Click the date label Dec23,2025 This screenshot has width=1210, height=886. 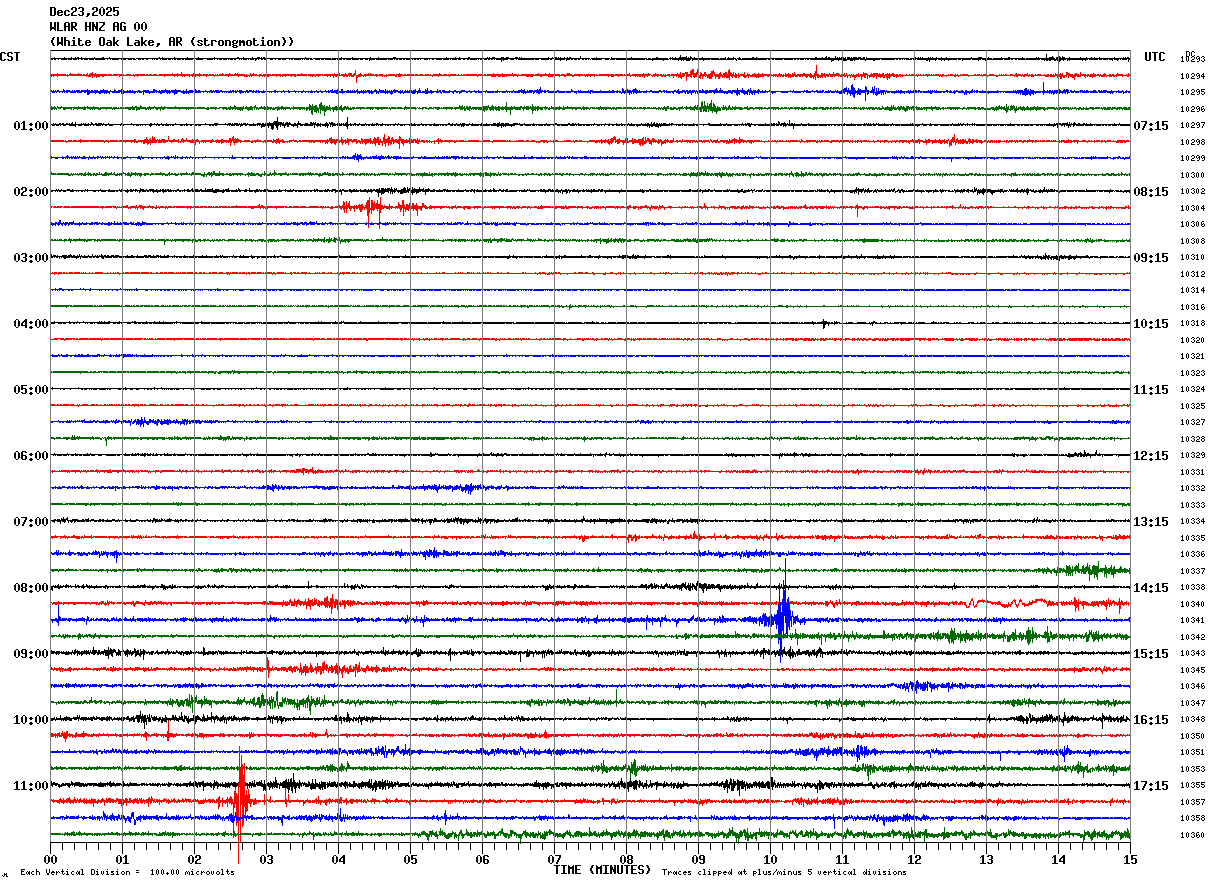(x=84, y=12)
